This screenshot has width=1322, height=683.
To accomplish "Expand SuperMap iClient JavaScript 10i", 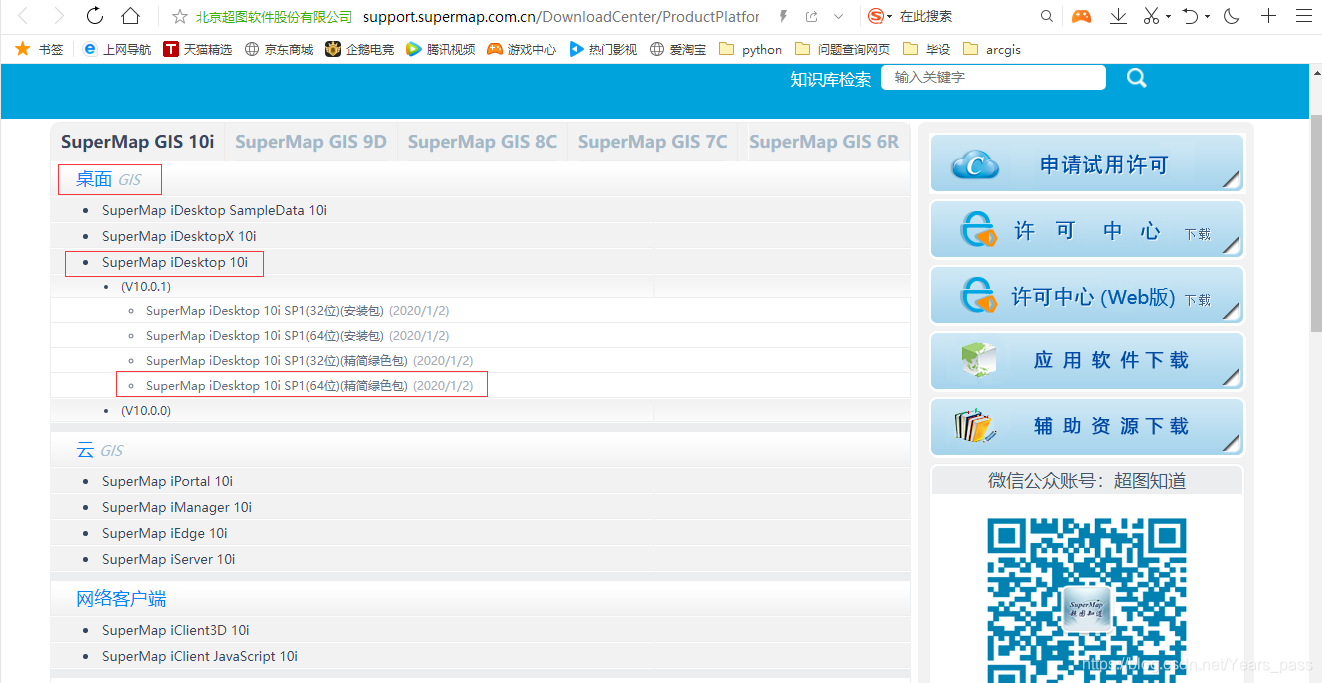I will (x=200, y=656).
